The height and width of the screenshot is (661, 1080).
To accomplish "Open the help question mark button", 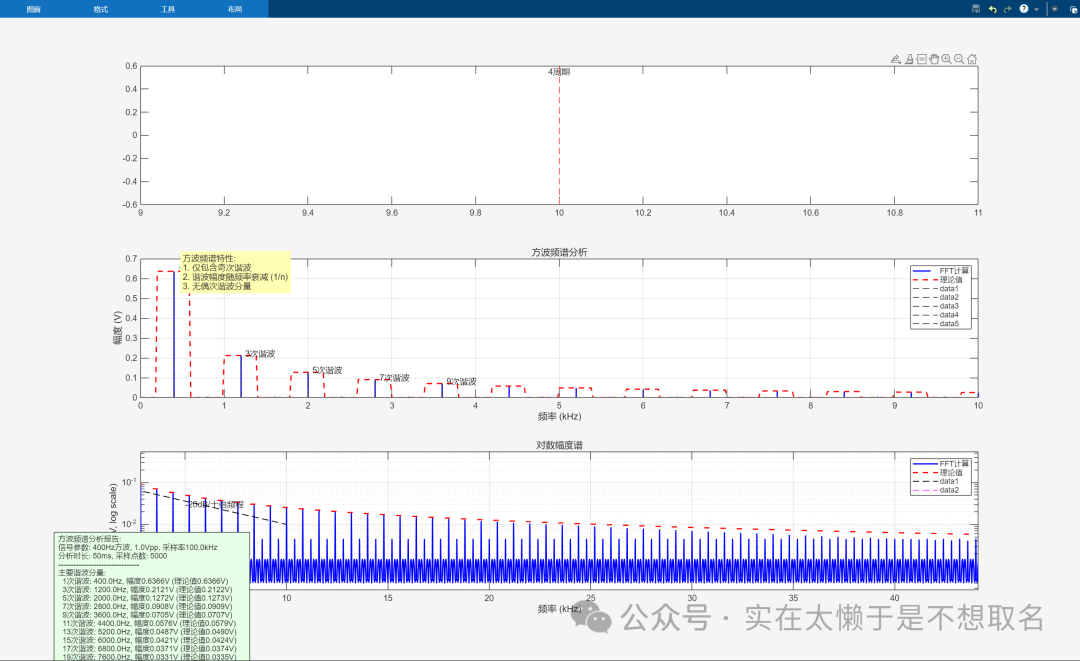I will pyautogui.click(x=1024, y=8).
